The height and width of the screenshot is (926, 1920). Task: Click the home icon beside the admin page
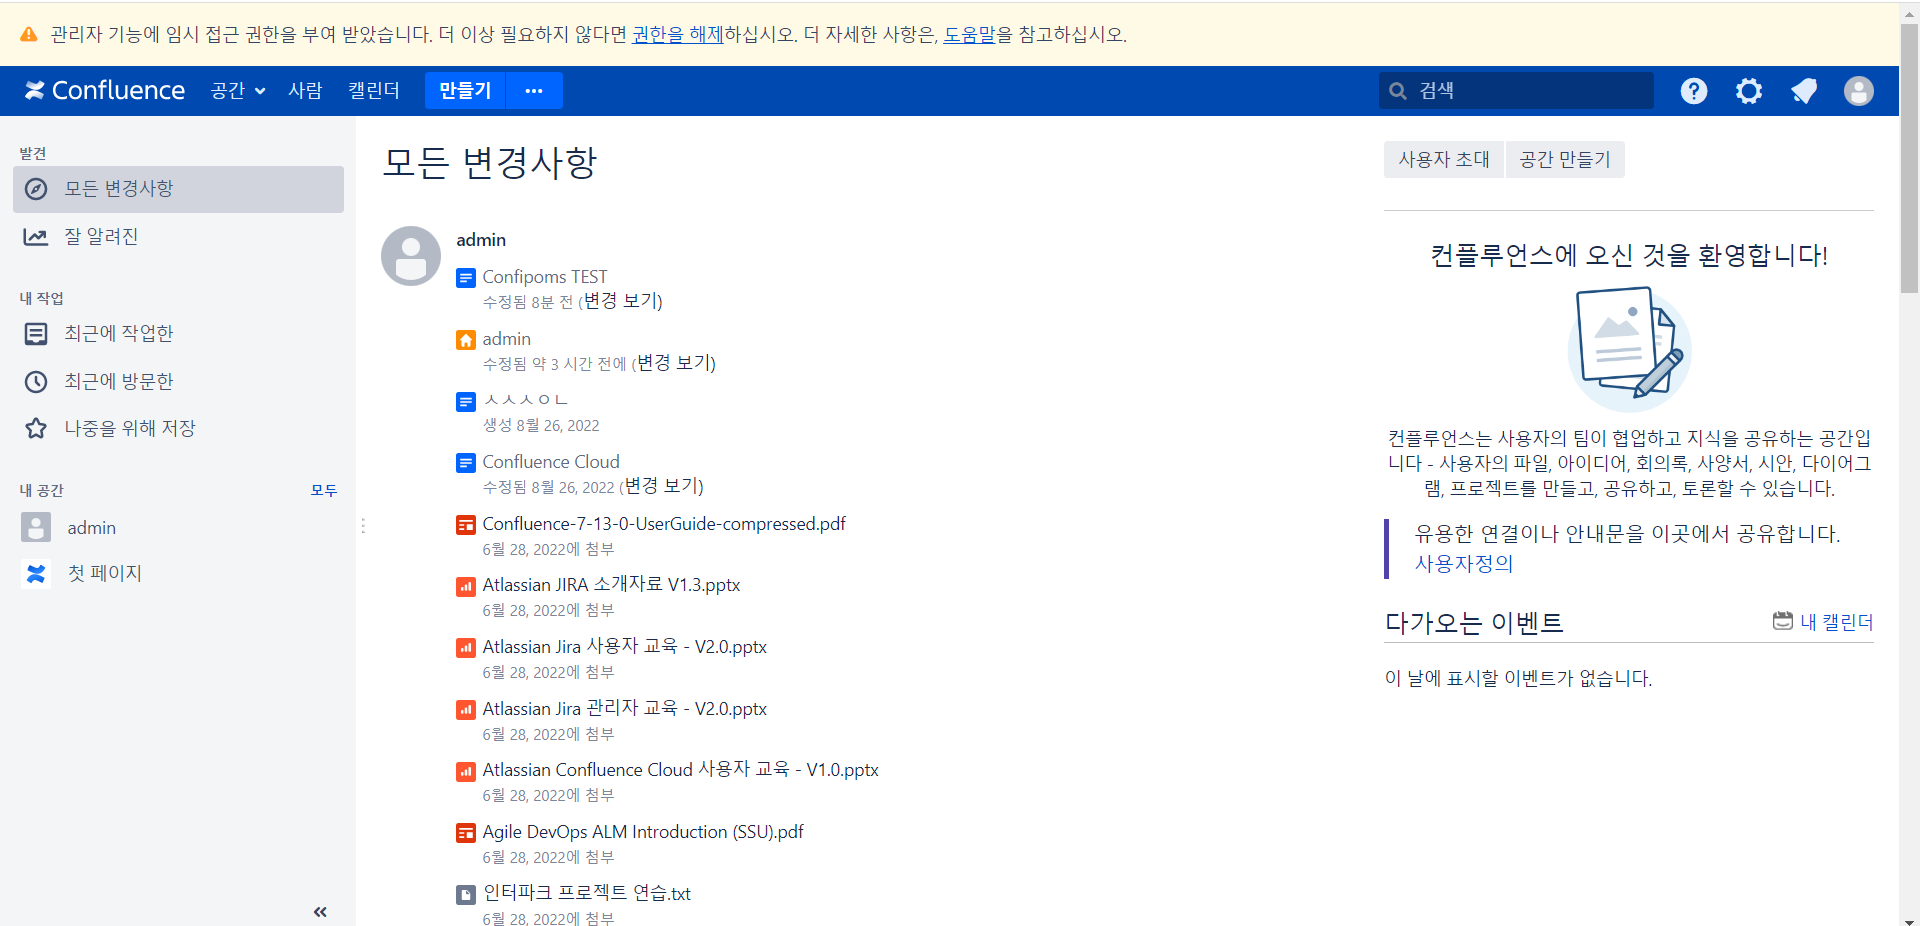[466, 340]
